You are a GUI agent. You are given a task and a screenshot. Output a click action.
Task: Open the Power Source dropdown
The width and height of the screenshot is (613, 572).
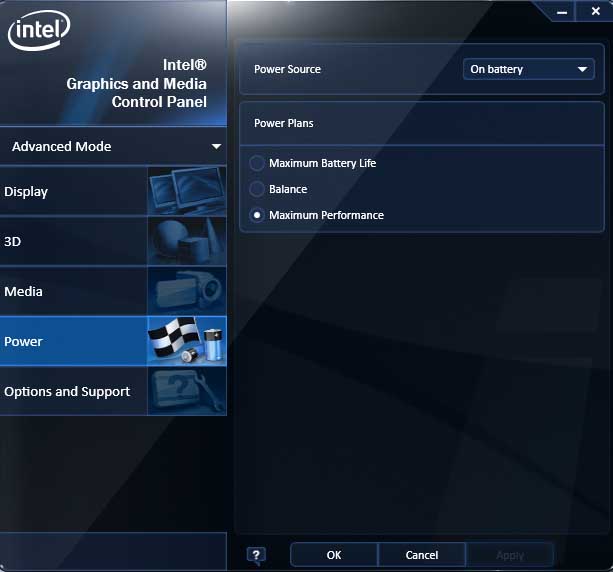point(529,69)
